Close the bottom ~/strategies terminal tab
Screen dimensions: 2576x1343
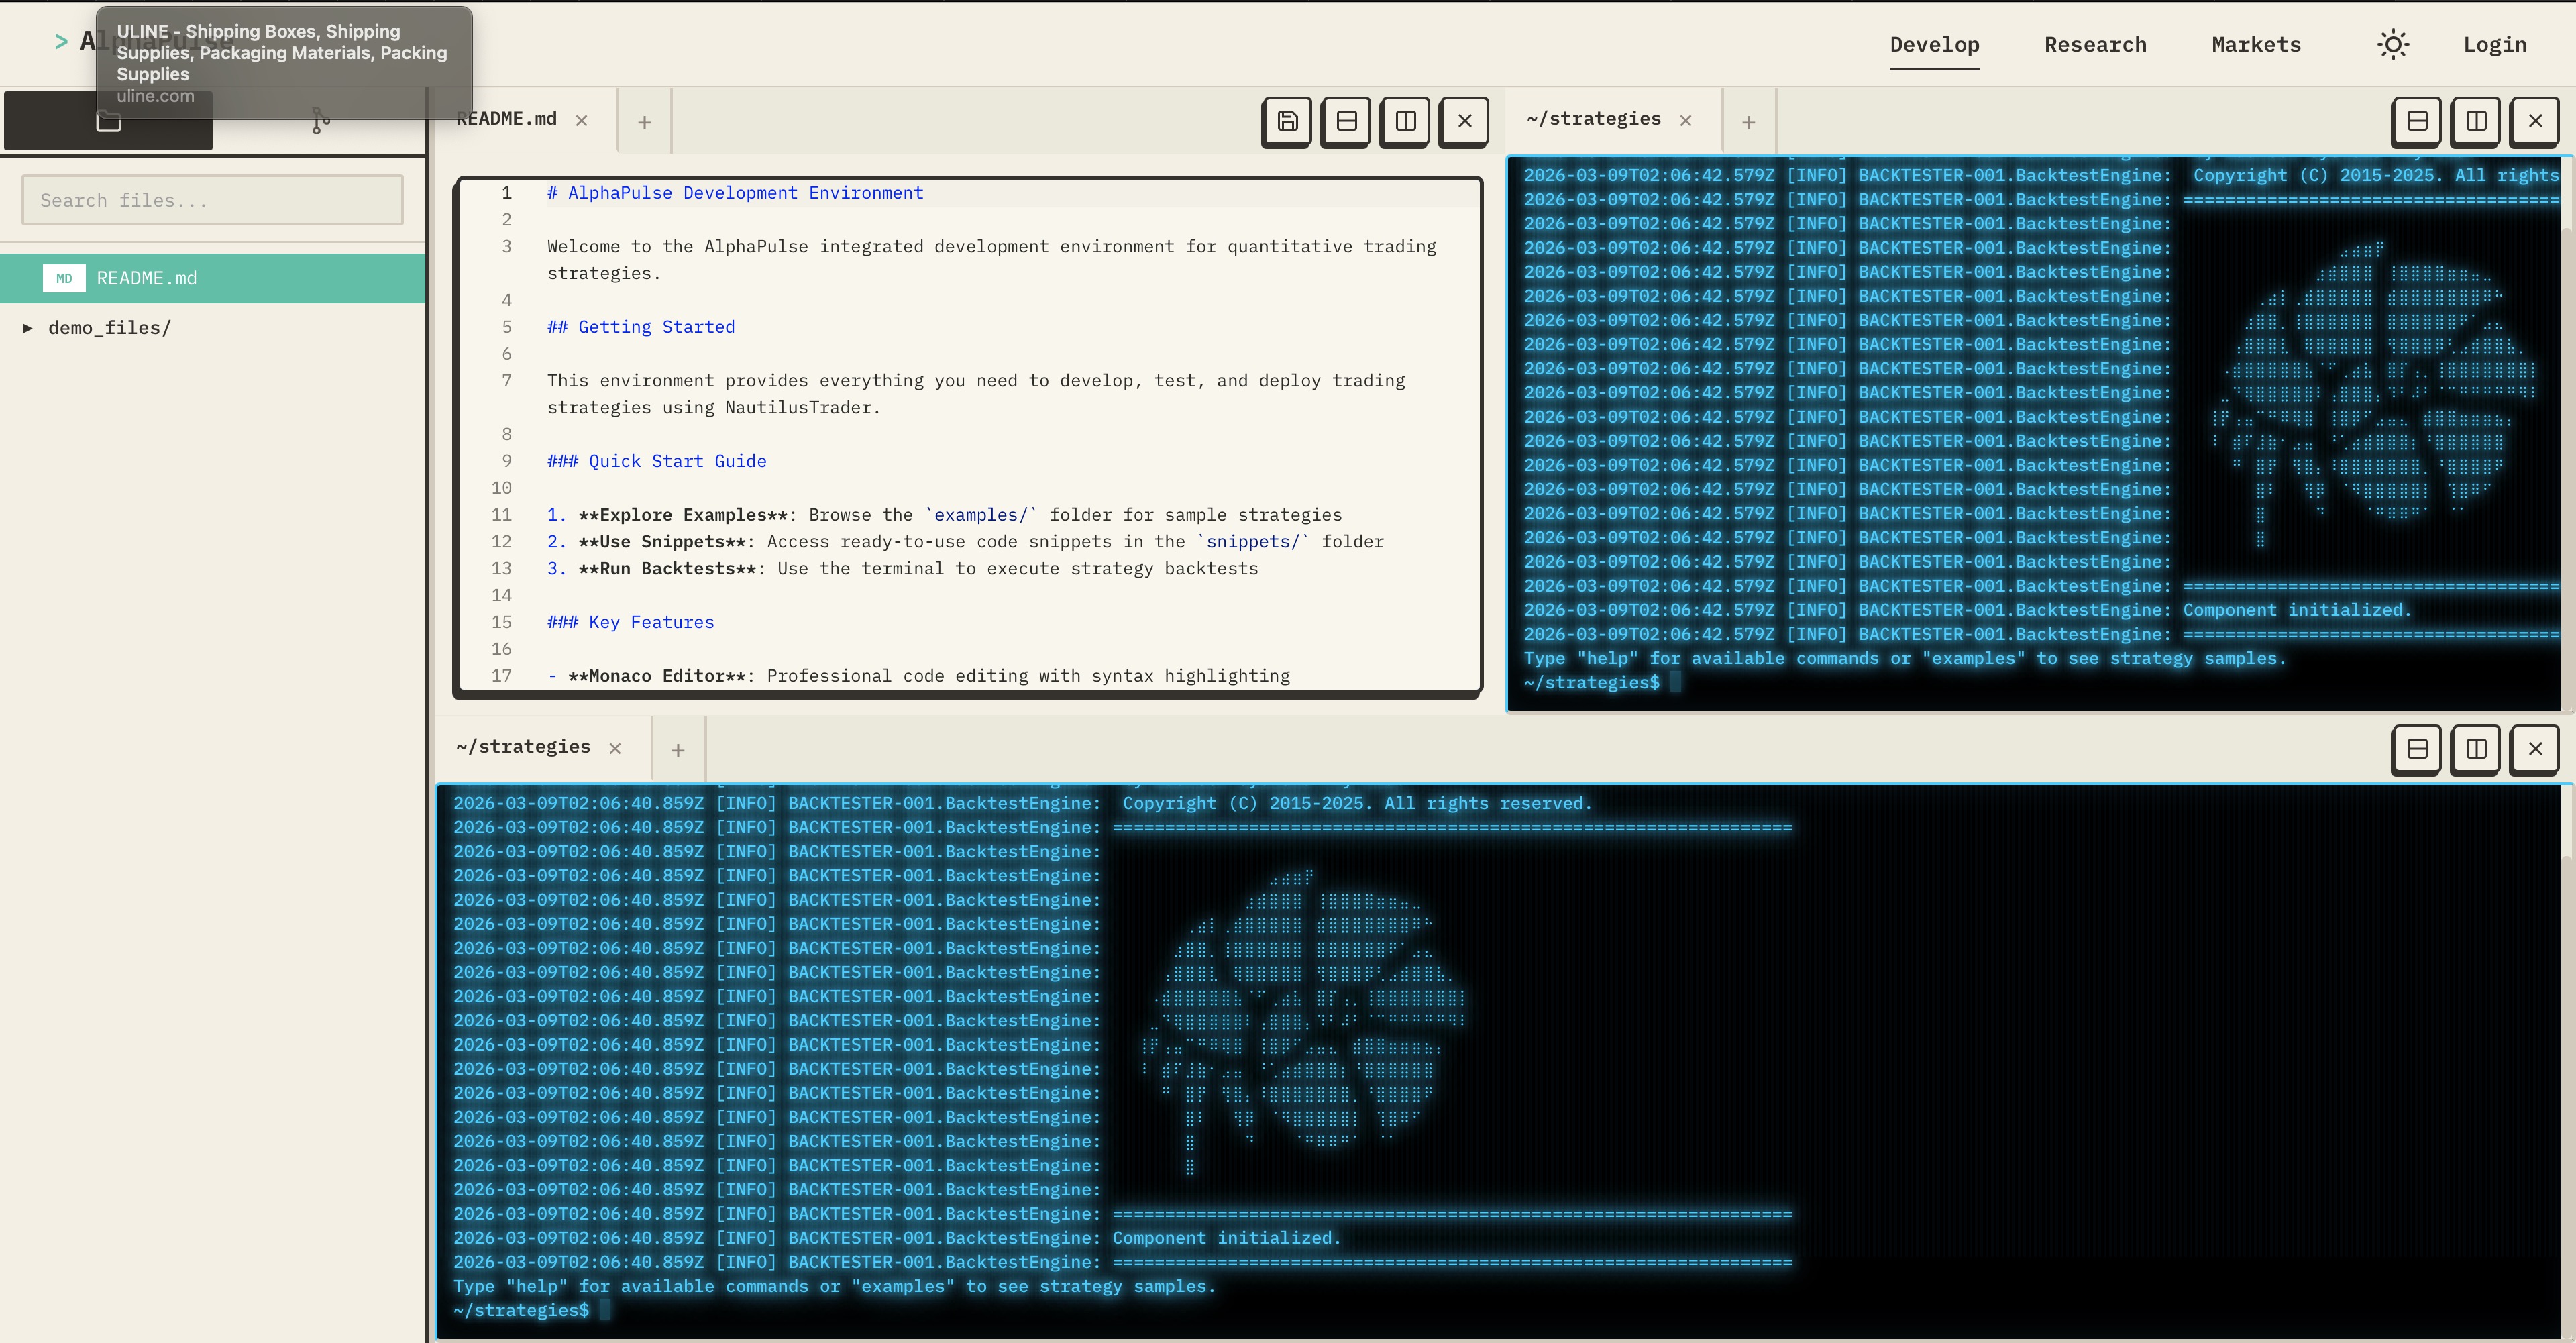point(615,748)
